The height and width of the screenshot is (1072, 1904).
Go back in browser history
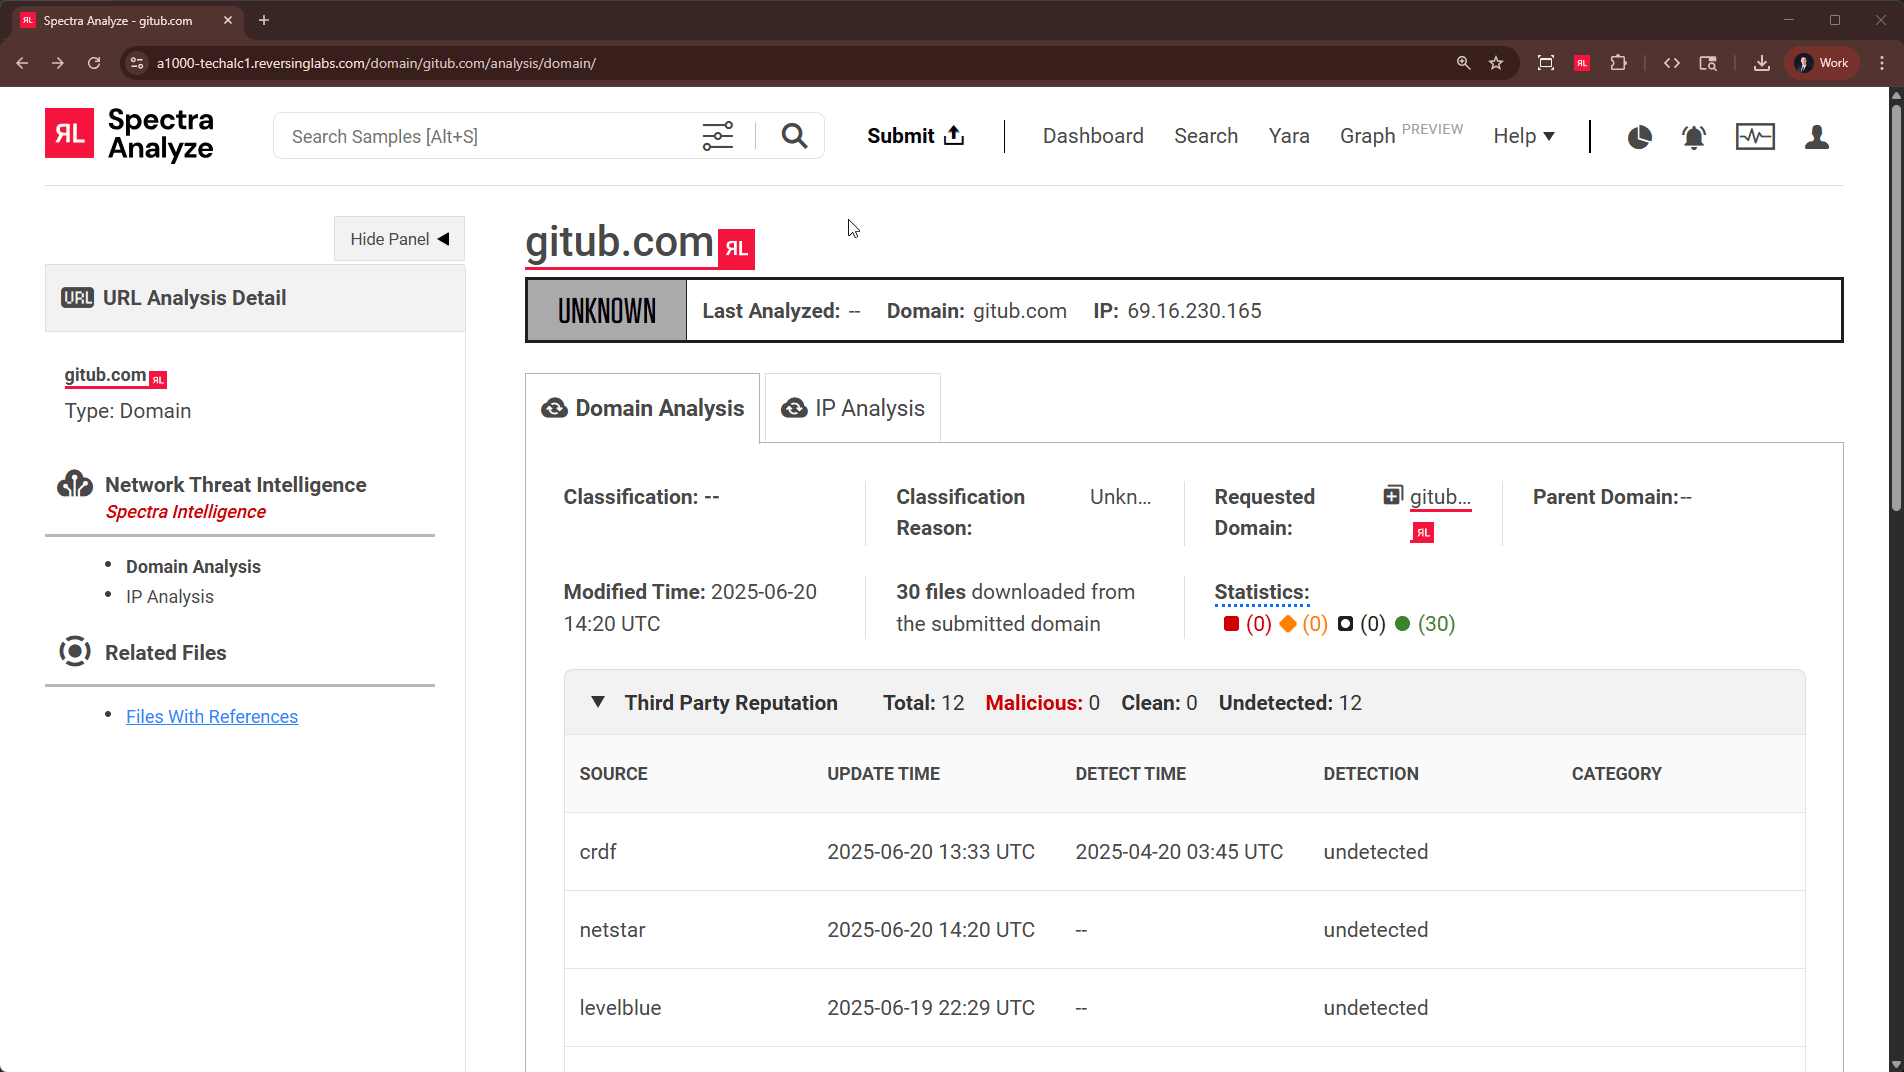click(22, 63)
